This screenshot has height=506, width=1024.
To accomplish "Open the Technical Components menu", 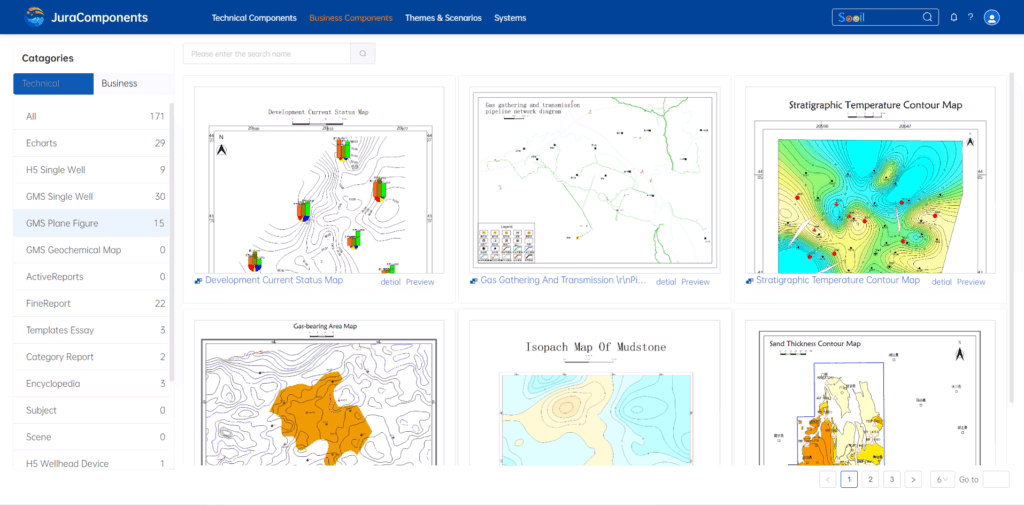I will tap(254, 18).
